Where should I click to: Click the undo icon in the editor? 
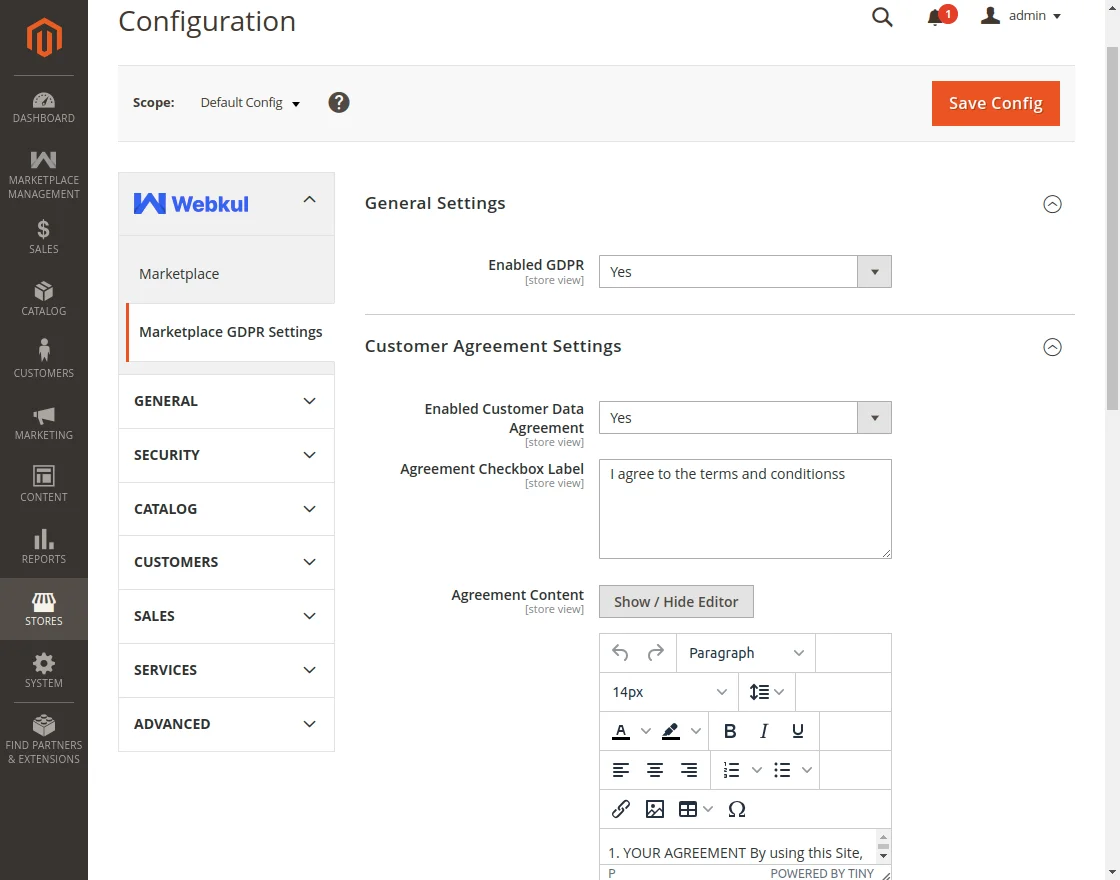click(x=620, y=652)
